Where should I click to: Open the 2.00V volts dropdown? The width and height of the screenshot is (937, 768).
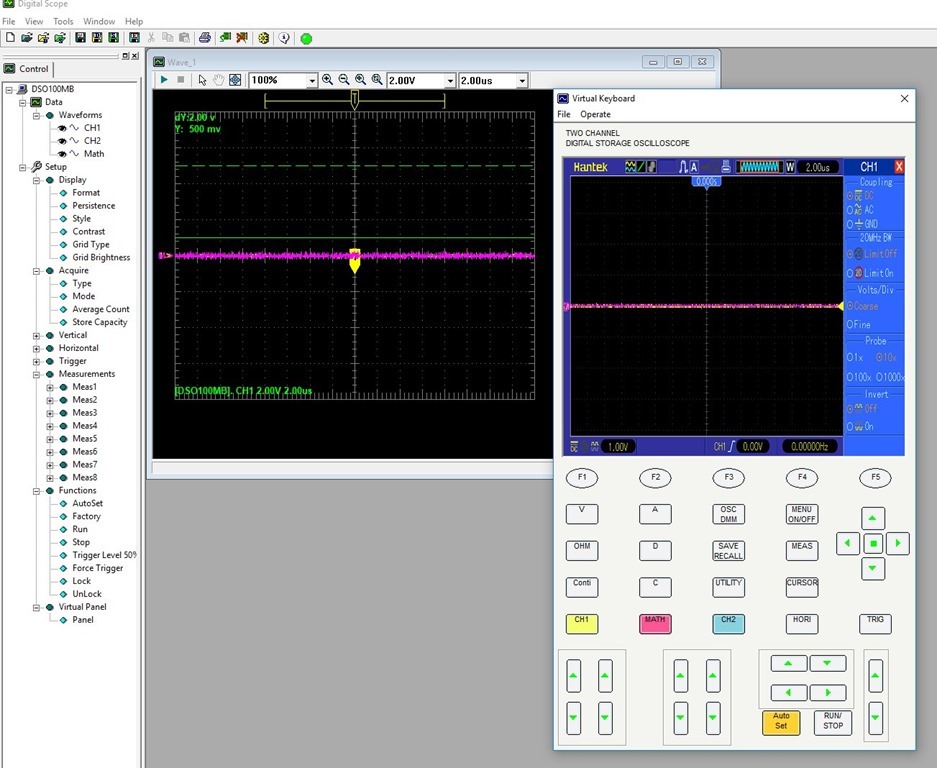coord(450,80)
